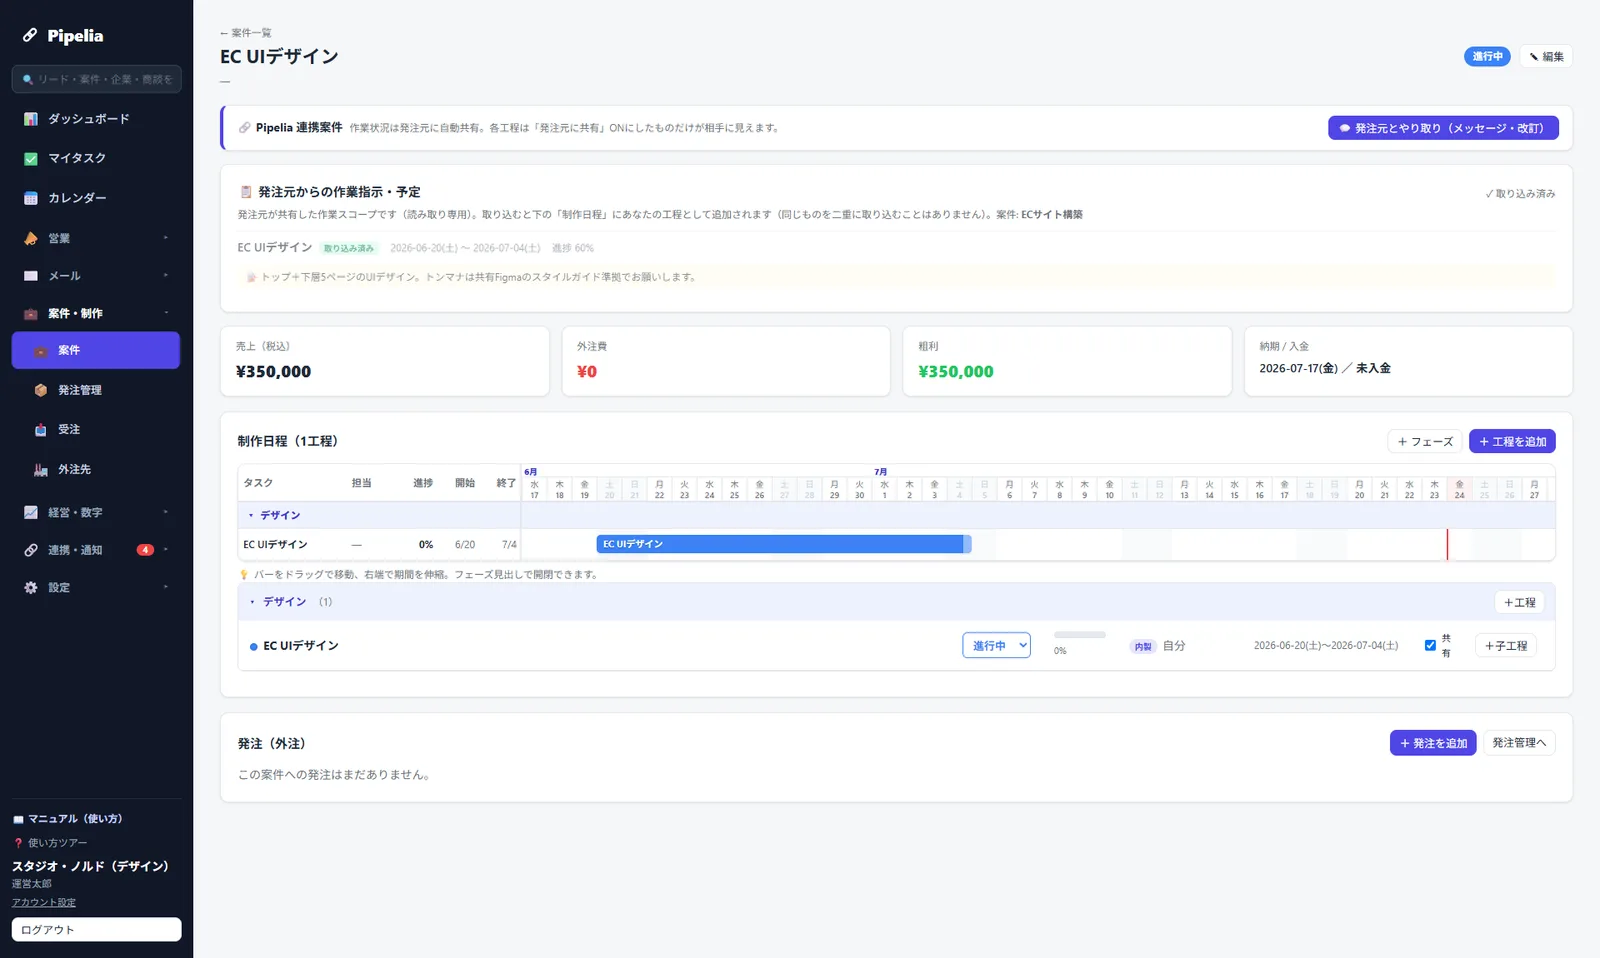Click the 案件・制作 briefcase icon
The width and height of the screenshot is (1600, 958).
coord(31,314)
